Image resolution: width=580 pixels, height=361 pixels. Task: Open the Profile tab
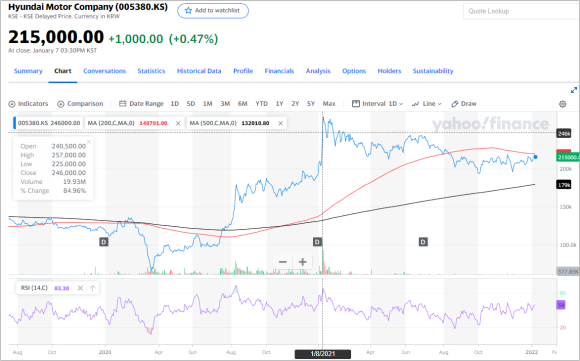(x=243, y=71)
